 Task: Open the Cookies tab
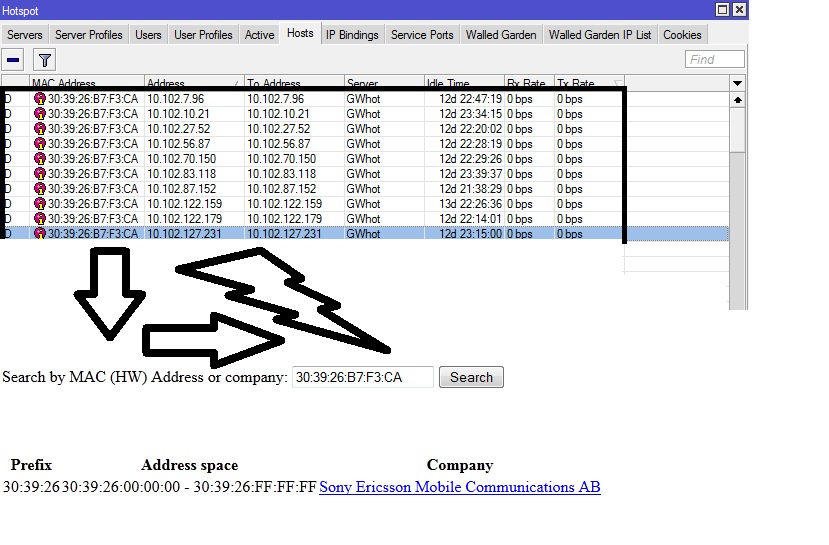pos(682,35)
